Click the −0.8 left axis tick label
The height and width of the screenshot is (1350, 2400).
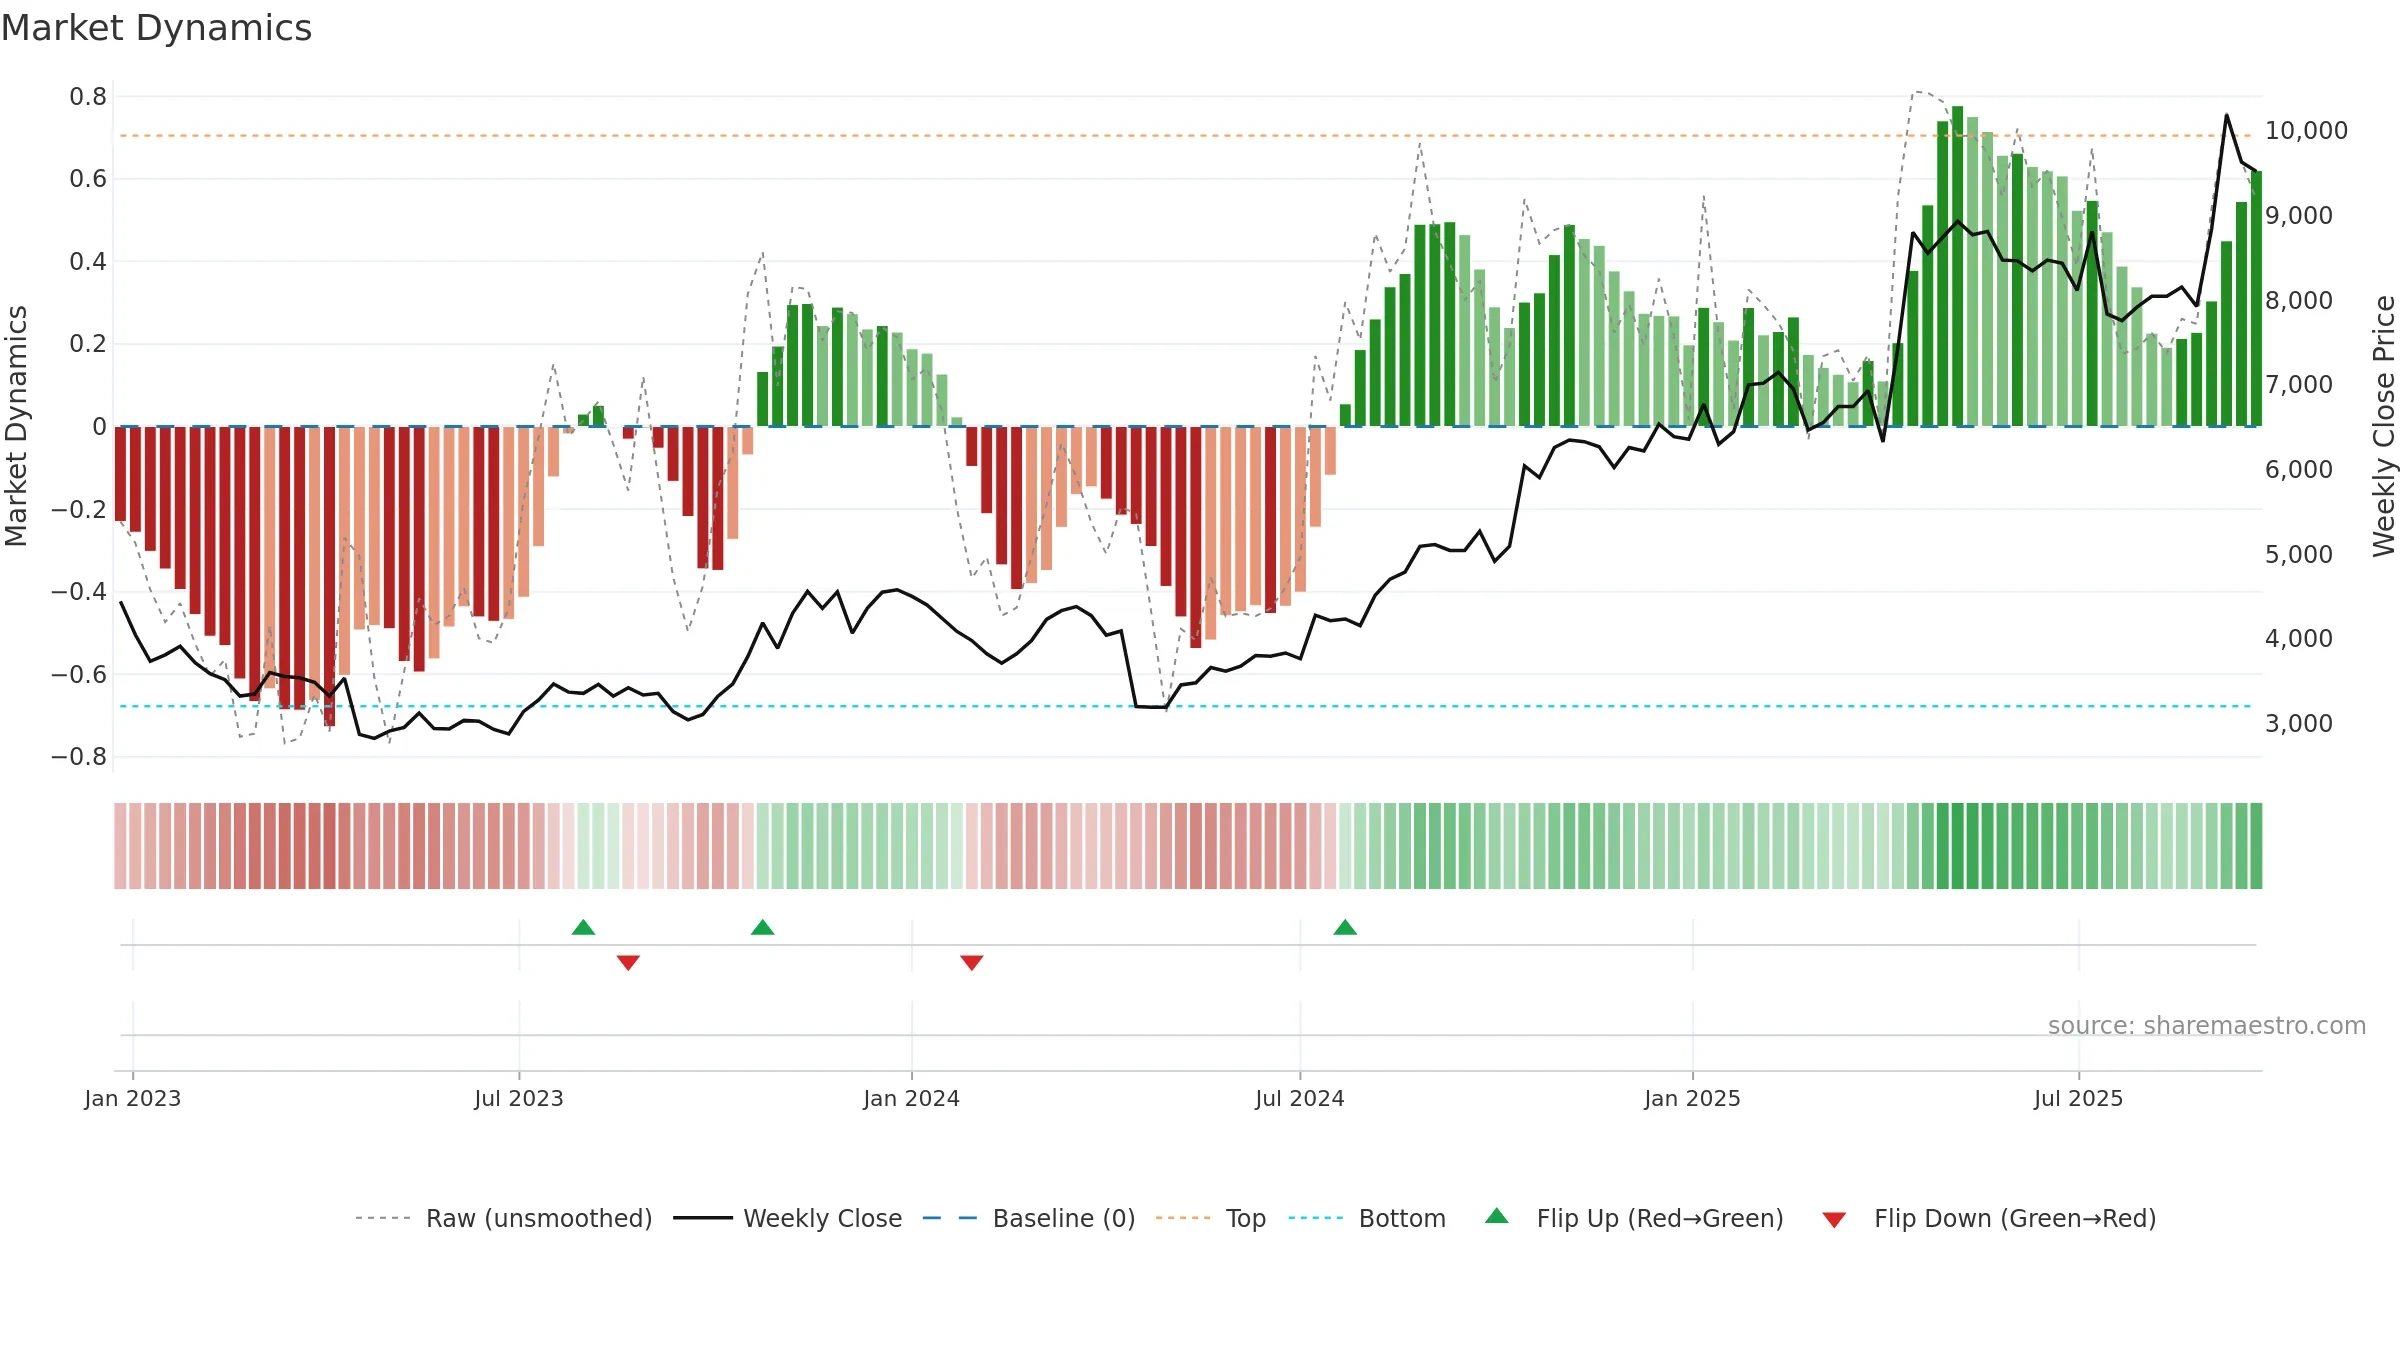(79, 757)
